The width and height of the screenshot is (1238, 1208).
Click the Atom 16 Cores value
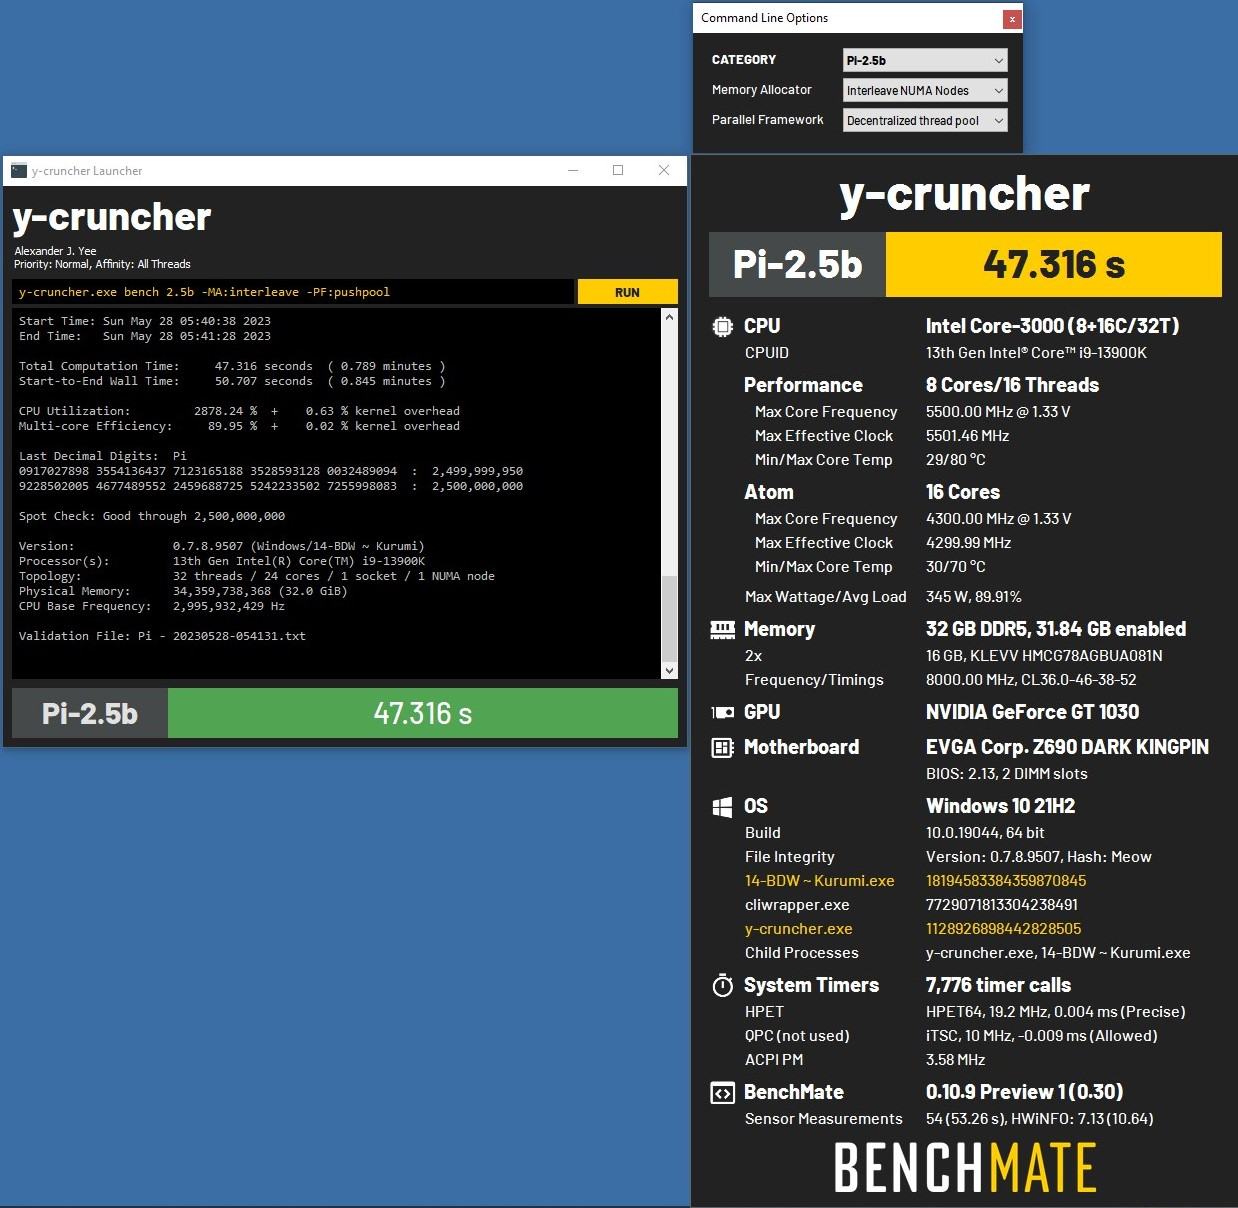click(x=962, y=492)
